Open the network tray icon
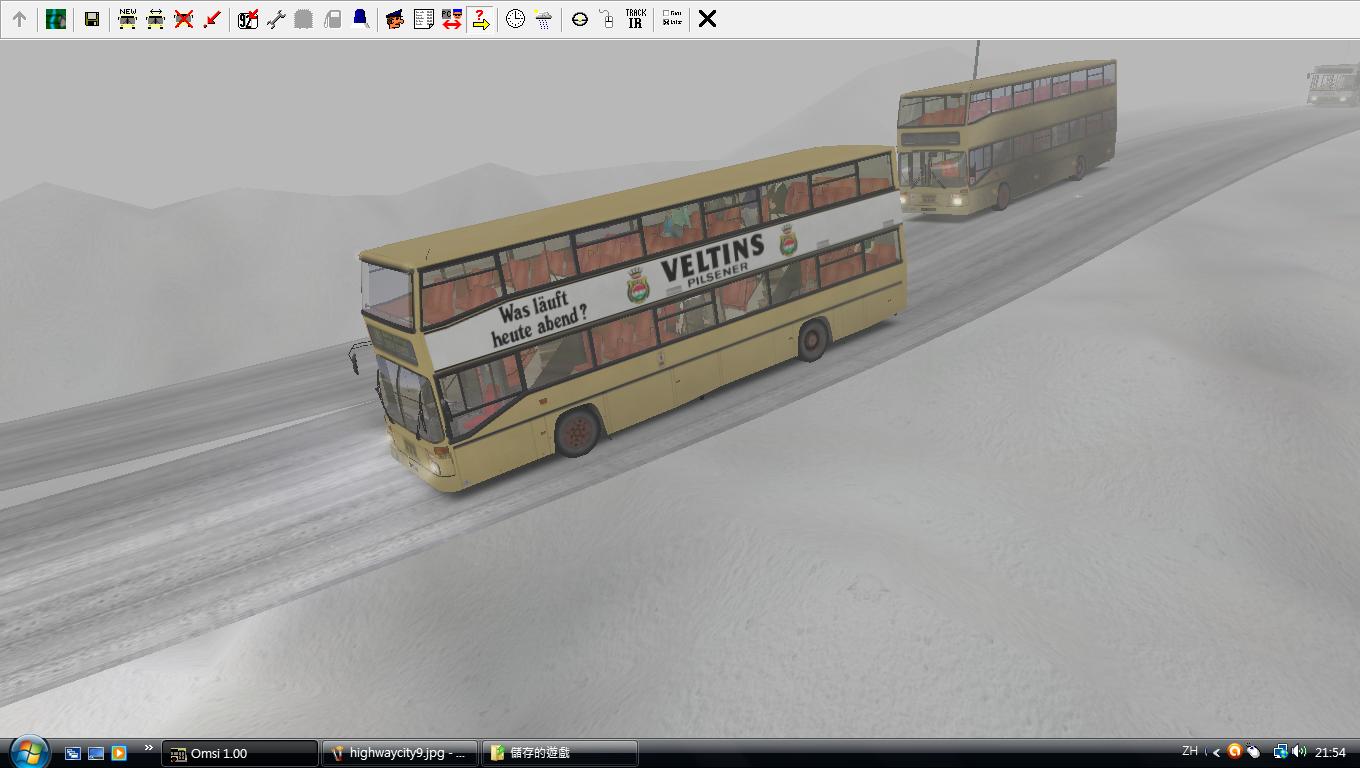Screen dimensions: 1360x768 (1280, 752)
